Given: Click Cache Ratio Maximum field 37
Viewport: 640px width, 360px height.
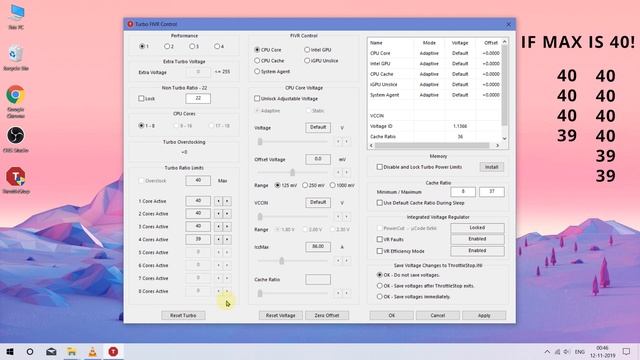Looking at the screenshot, I should coord(491,191).
